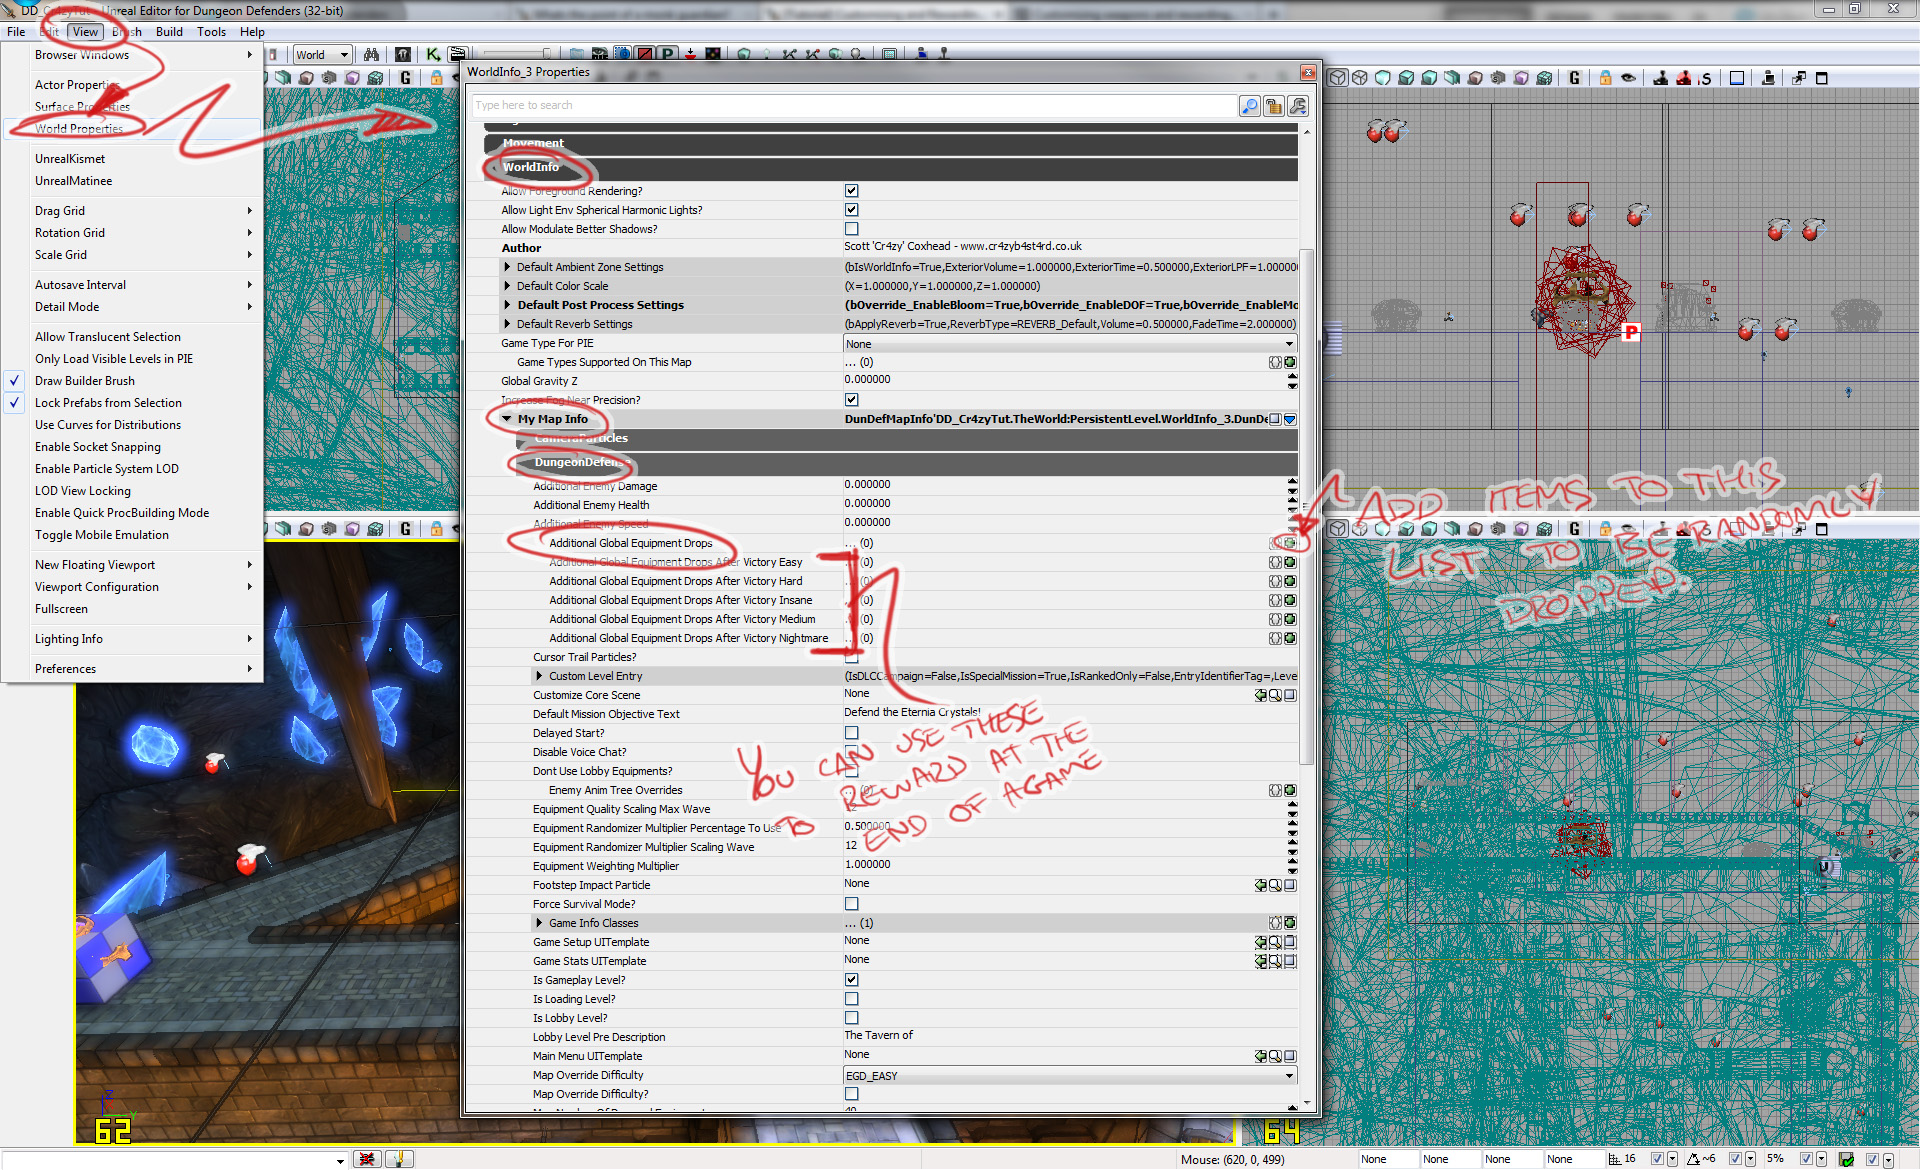The height and width of the screenshot is (1170, 1920).
Task: Toggle Increase Fog Near Precision checkbox
Action: click(851, 400)
